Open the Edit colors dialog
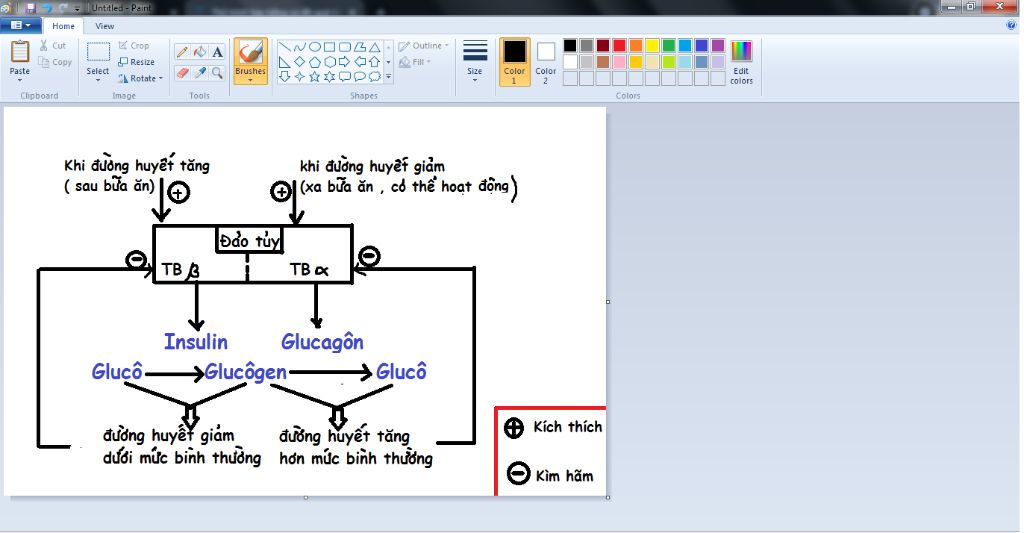Viewport: 1024px width, 533px height. (741, 61)
